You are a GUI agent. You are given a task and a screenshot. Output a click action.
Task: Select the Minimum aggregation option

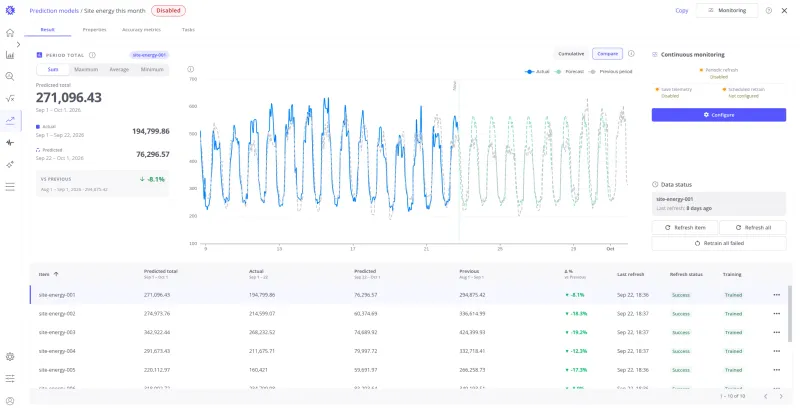152,69
